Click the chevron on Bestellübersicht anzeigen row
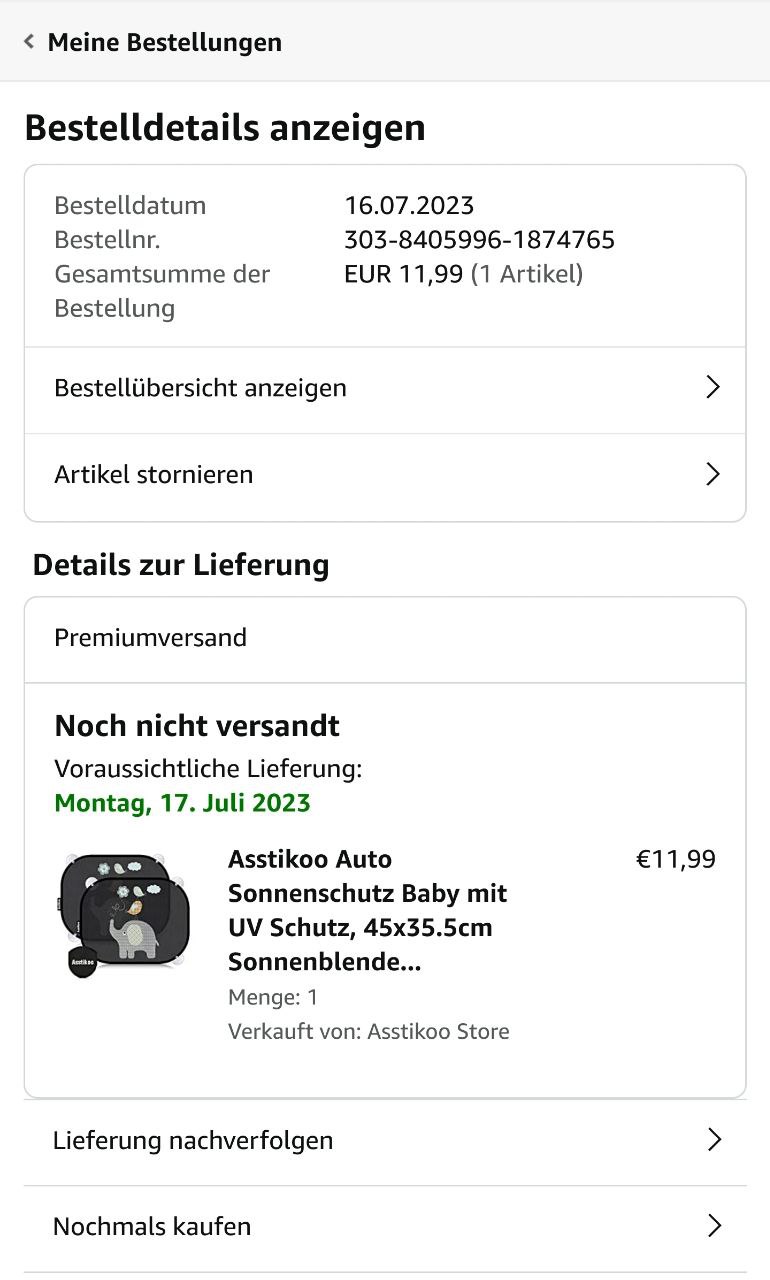Viewport: 770px width, 1280px height. coord(713,388)
